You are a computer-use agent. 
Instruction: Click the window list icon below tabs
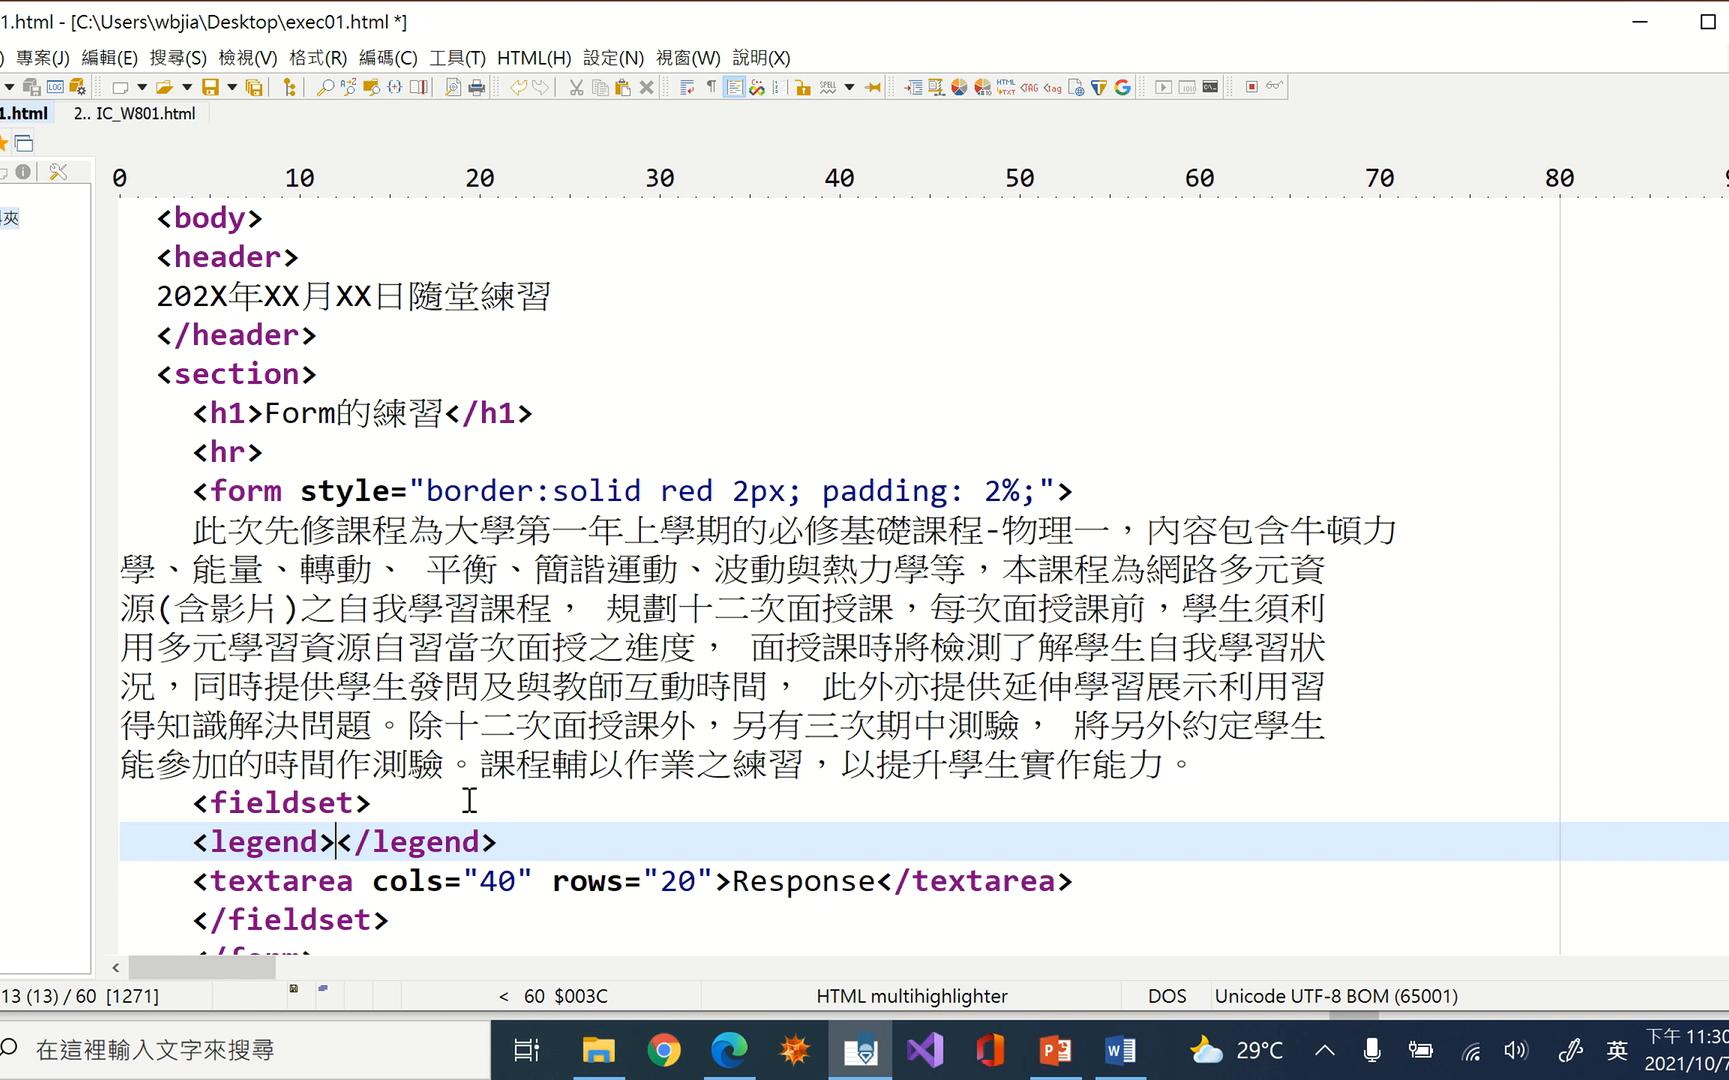coord(24,142)
